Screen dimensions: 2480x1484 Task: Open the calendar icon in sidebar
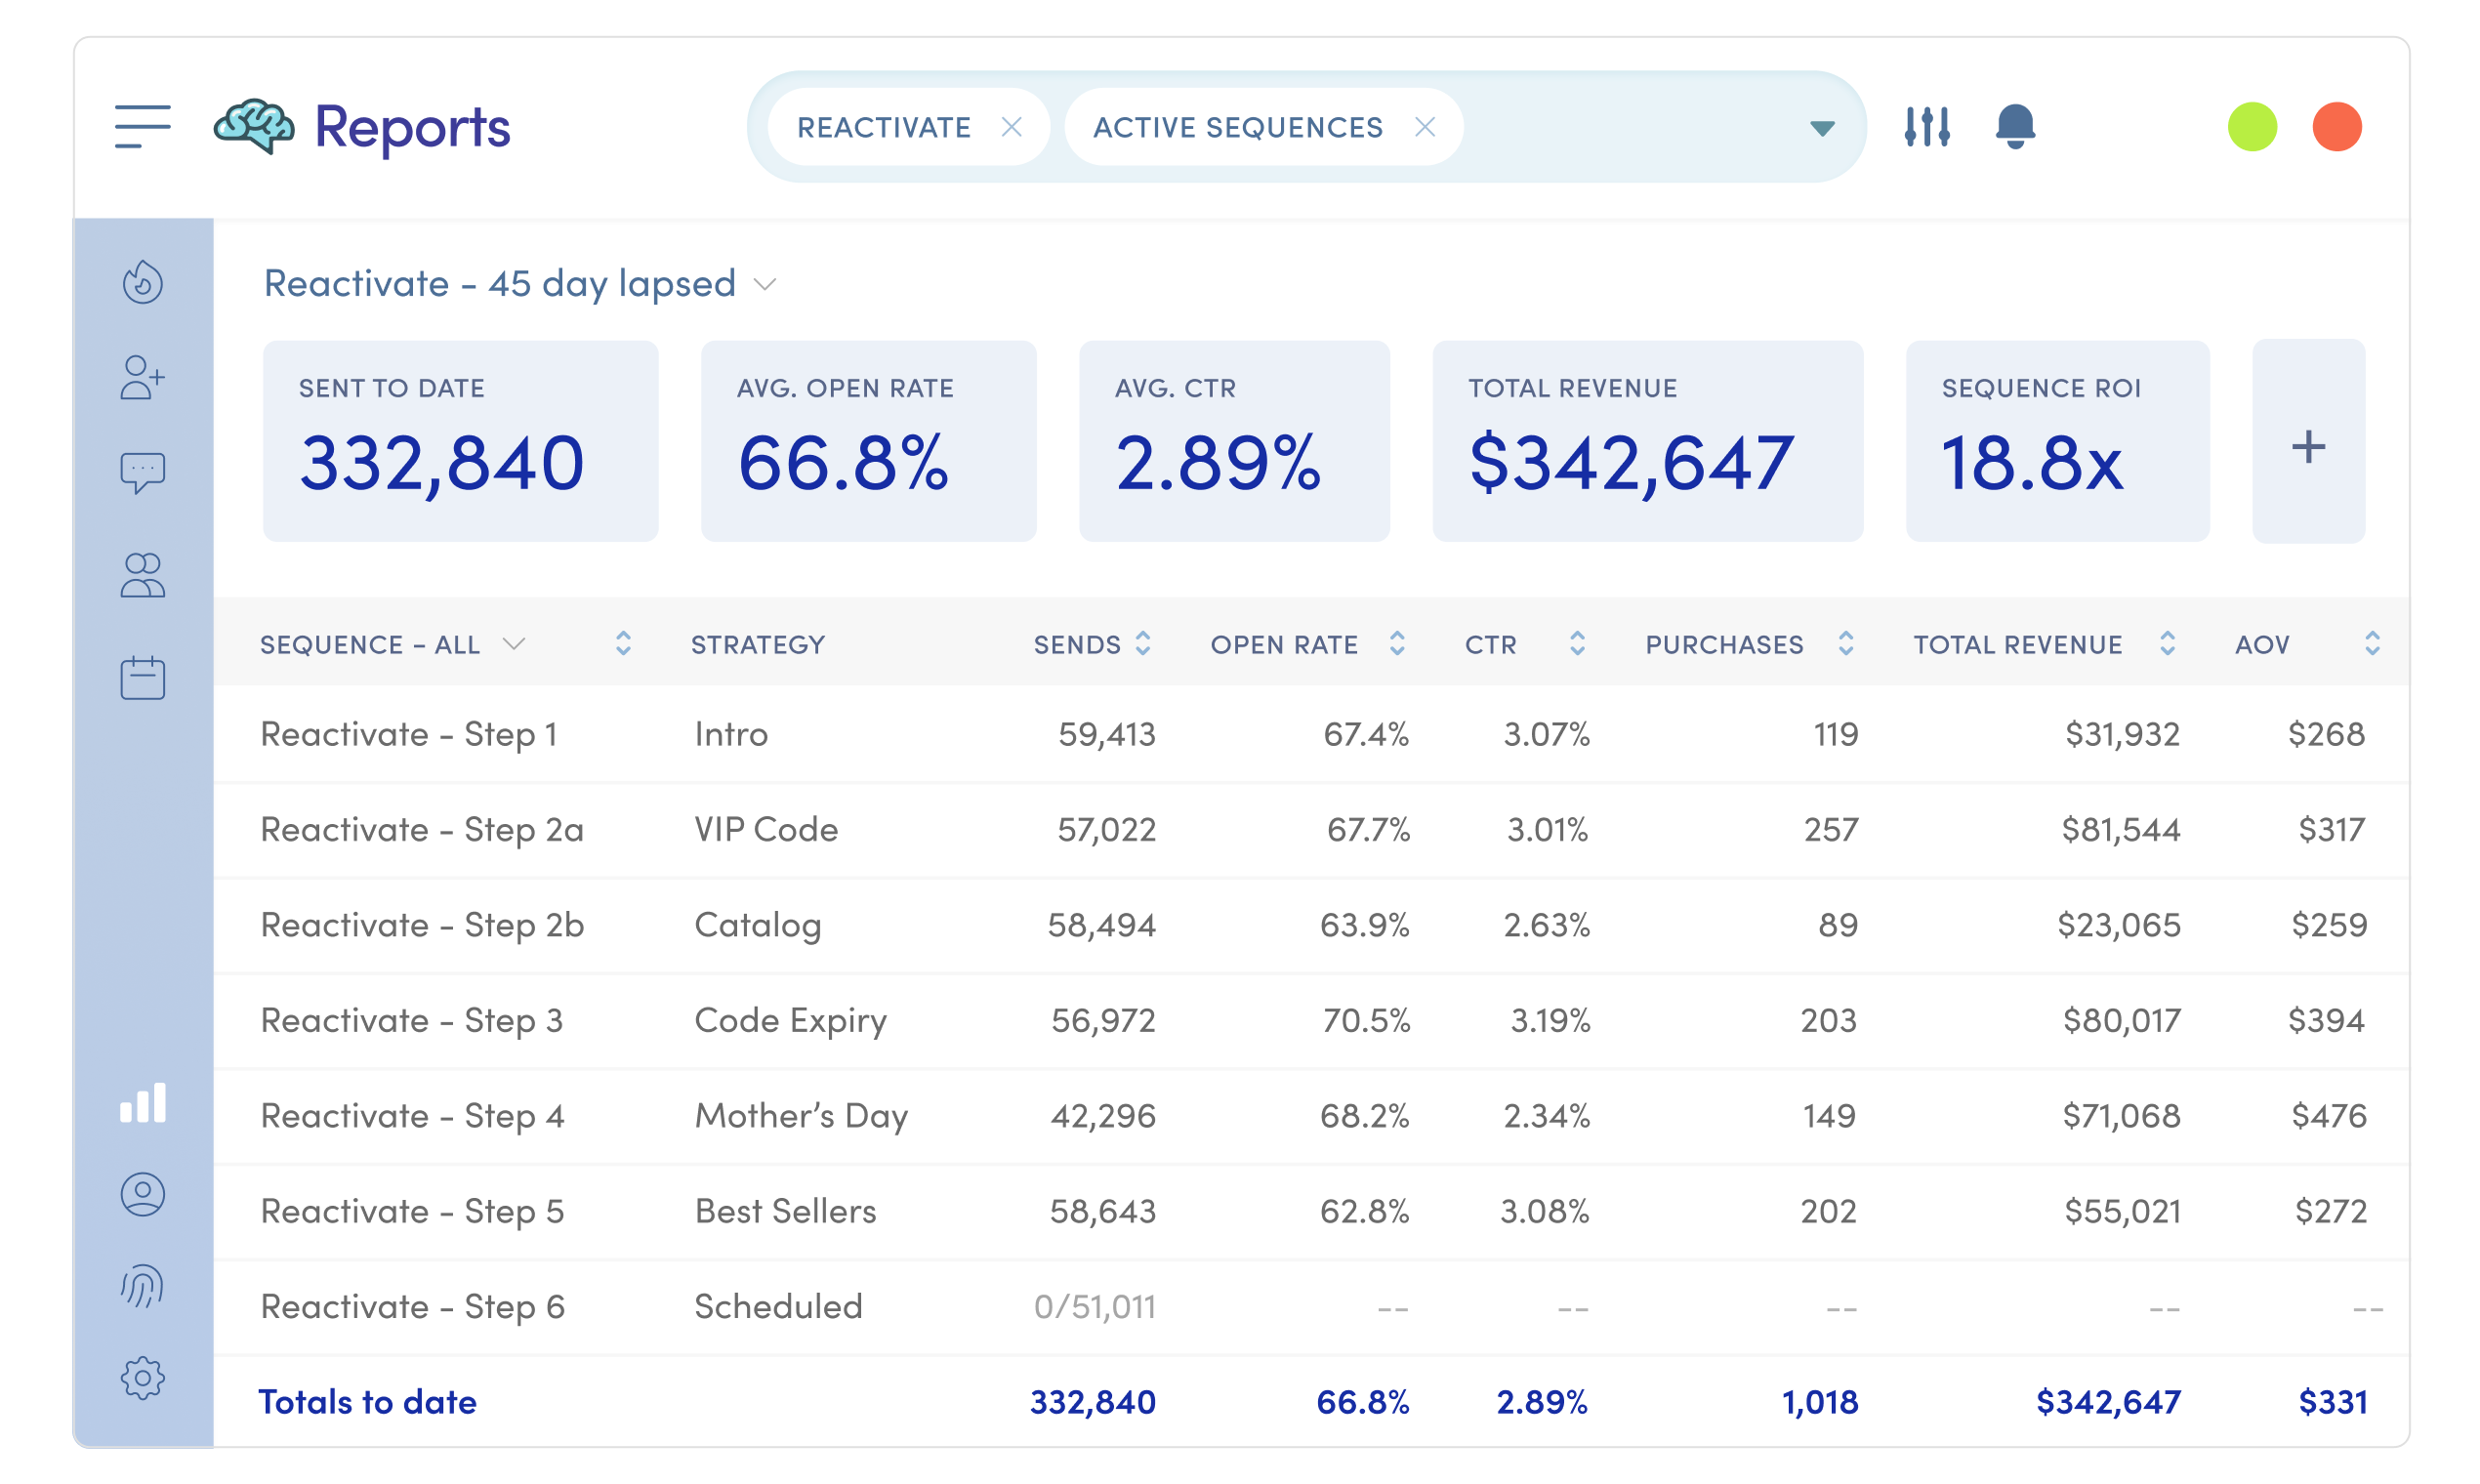click(142, 678)
